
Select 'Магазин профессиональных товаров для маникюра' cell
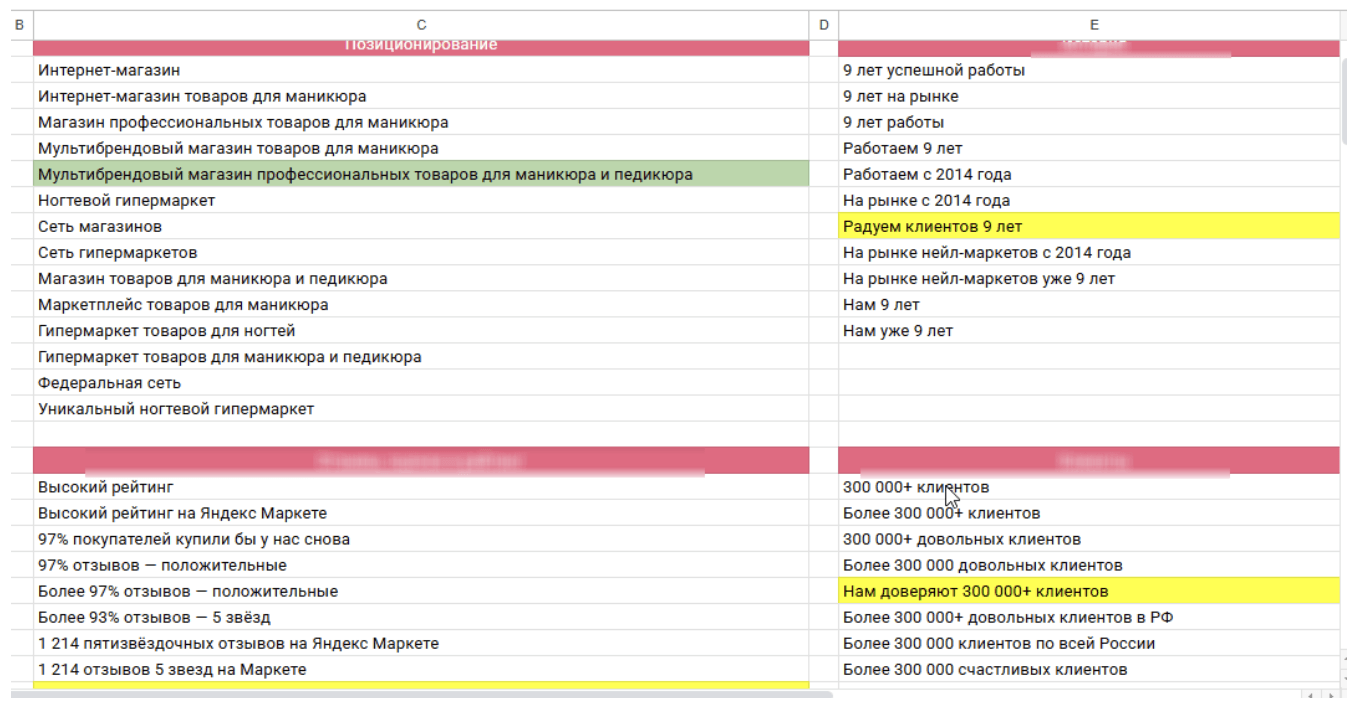pos(421,122)
